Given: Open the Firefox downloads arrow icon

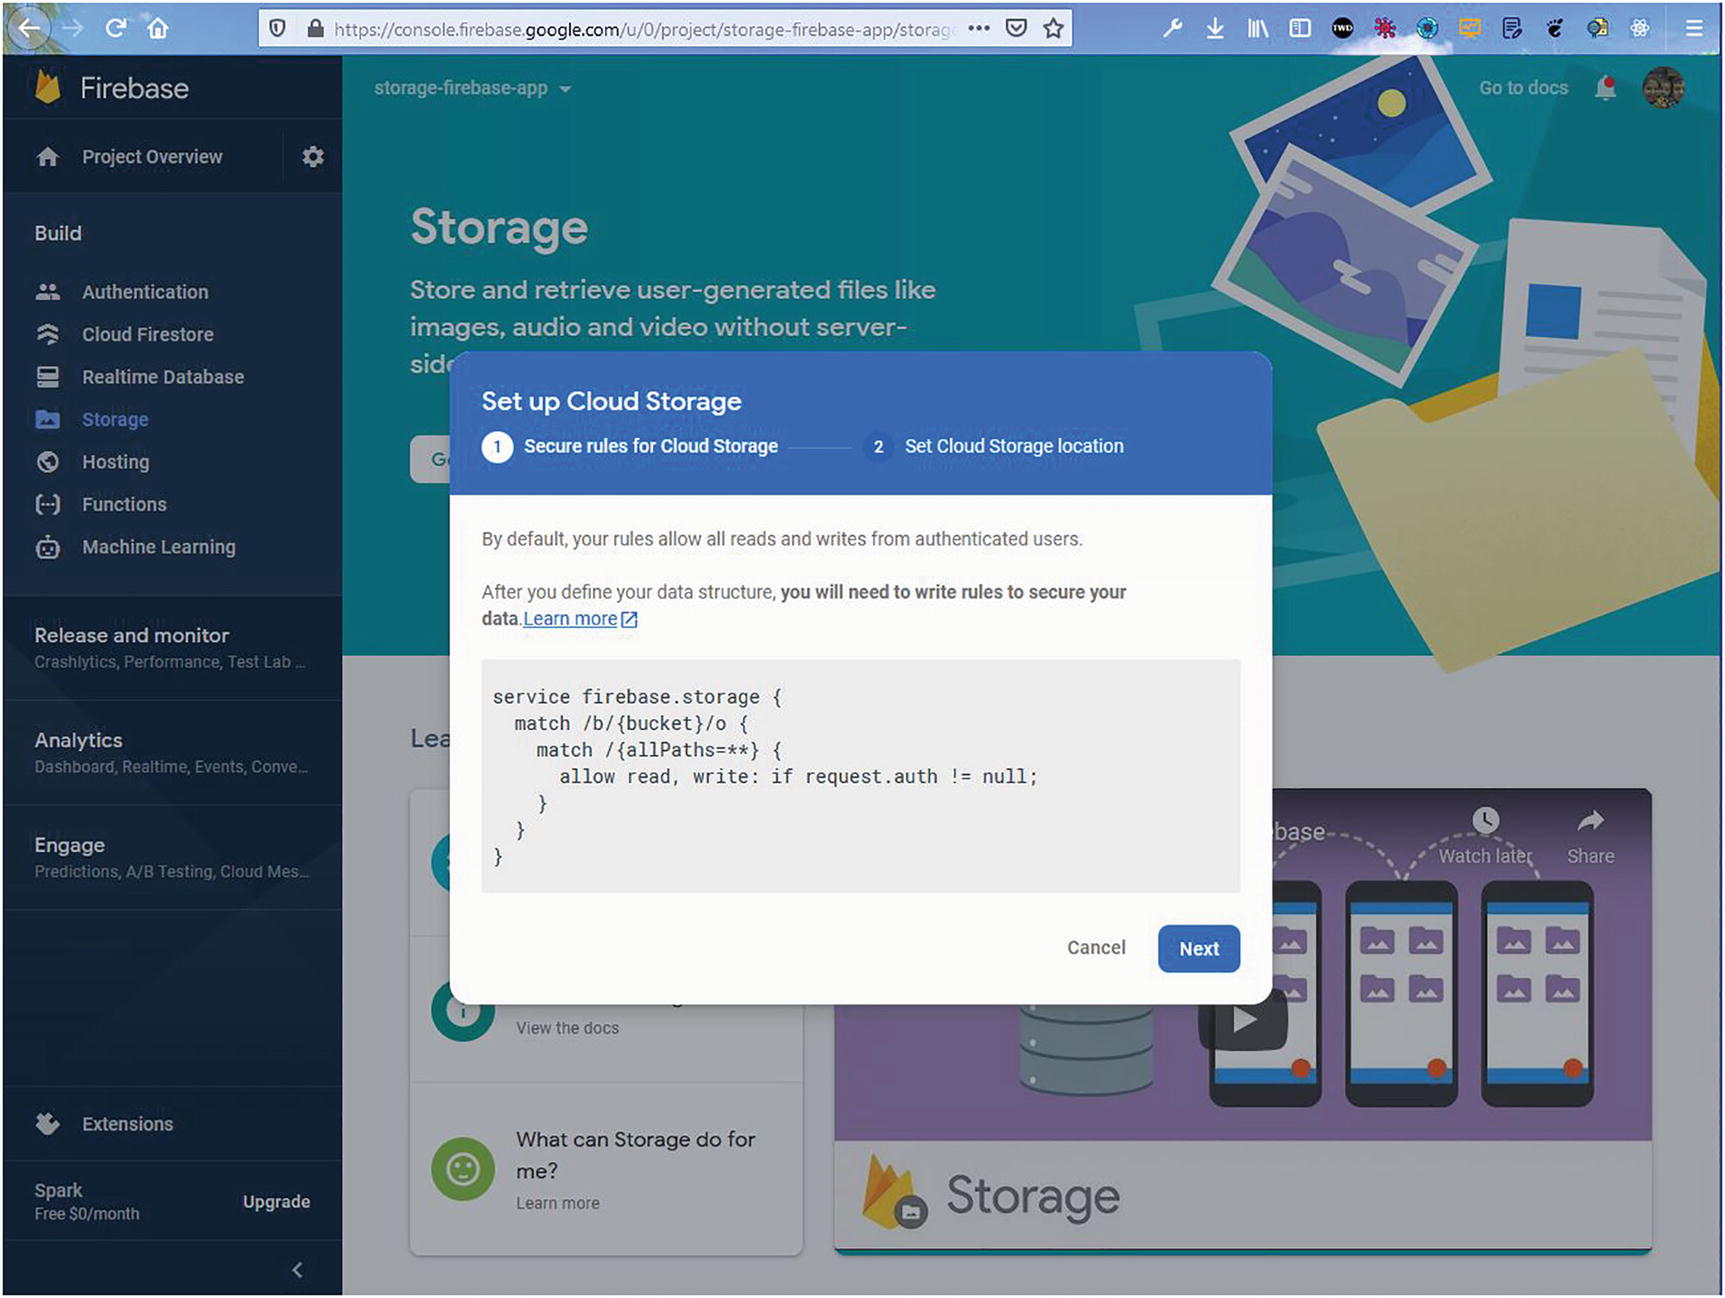Looking at the screenshot, I should tap(1215, 29).
